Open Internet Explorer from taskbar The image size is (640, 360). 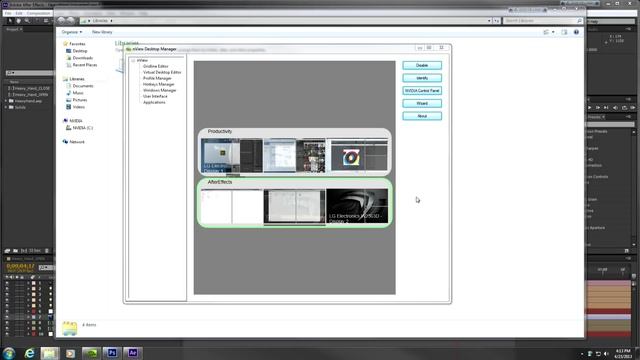[29, 353]
